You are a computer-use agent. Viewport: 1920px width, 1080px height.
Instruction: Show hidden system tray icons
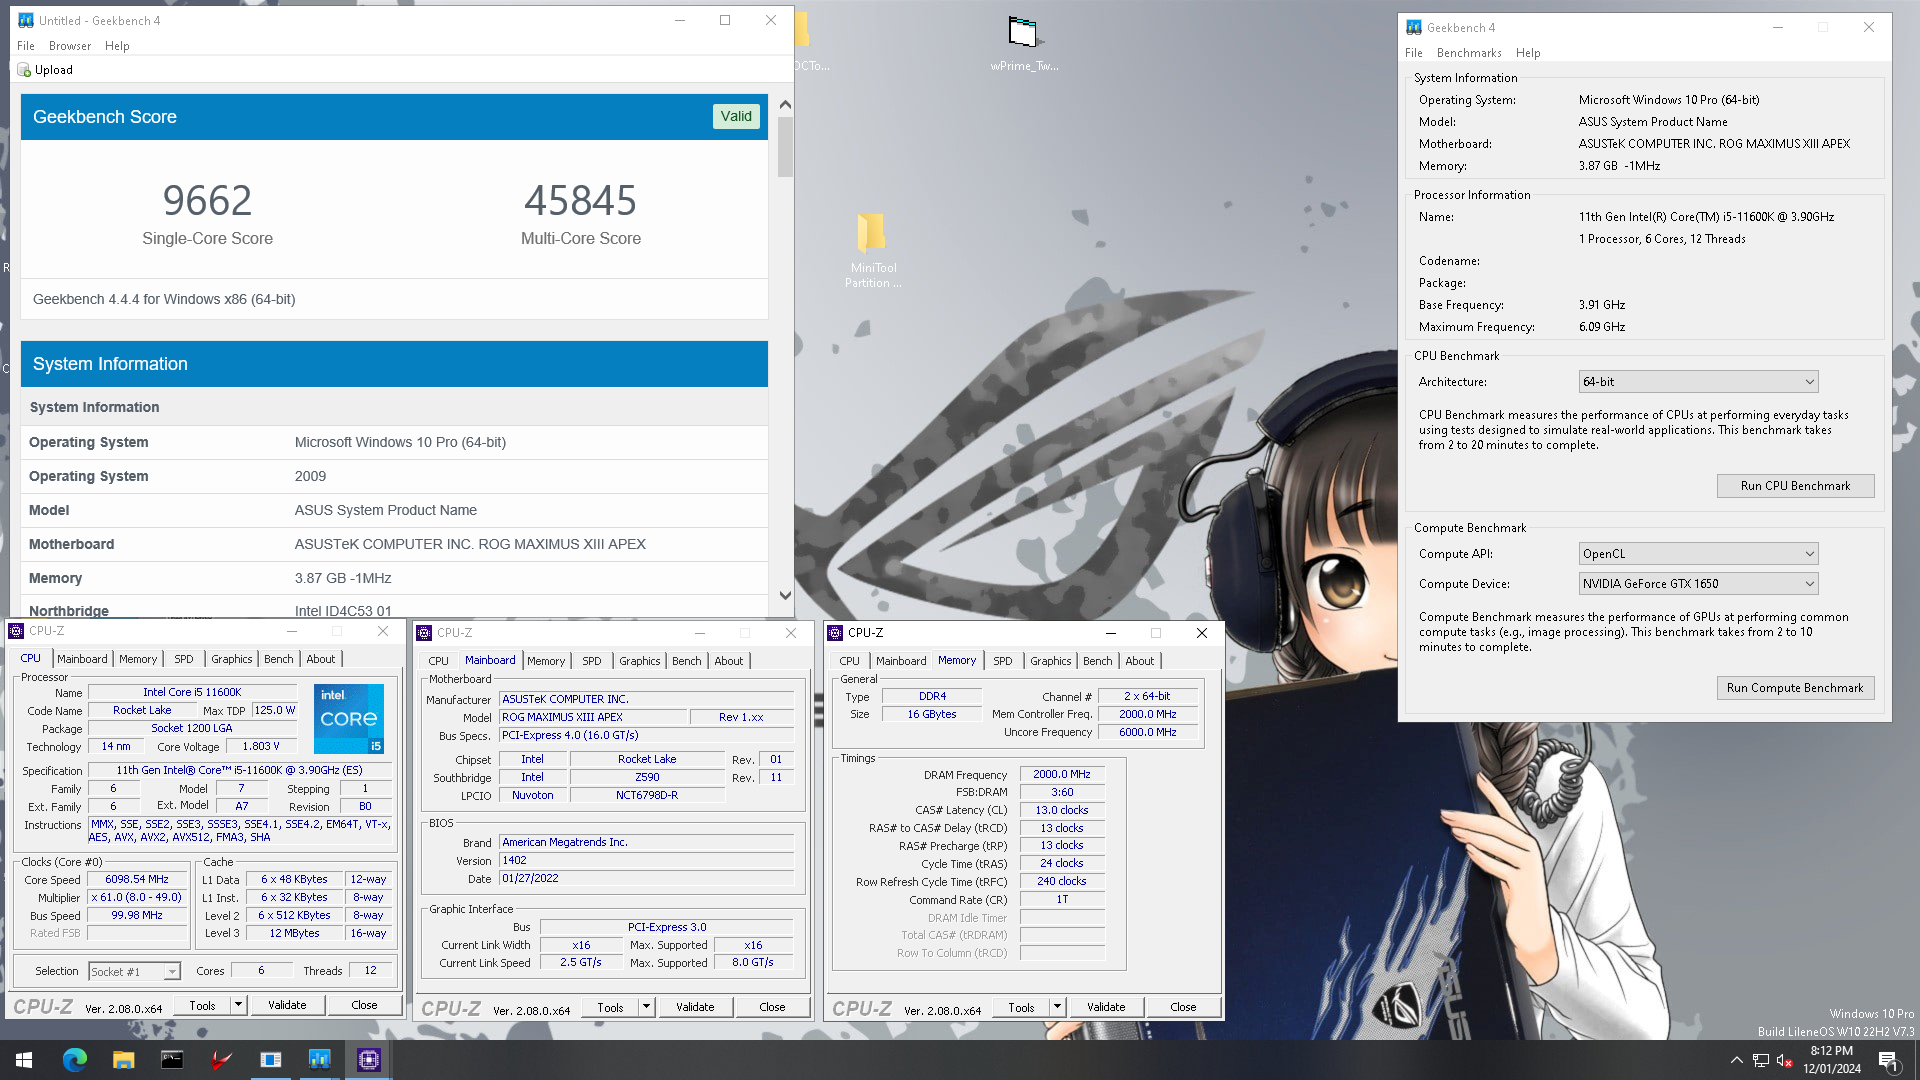click(x=1736, y=1060)
